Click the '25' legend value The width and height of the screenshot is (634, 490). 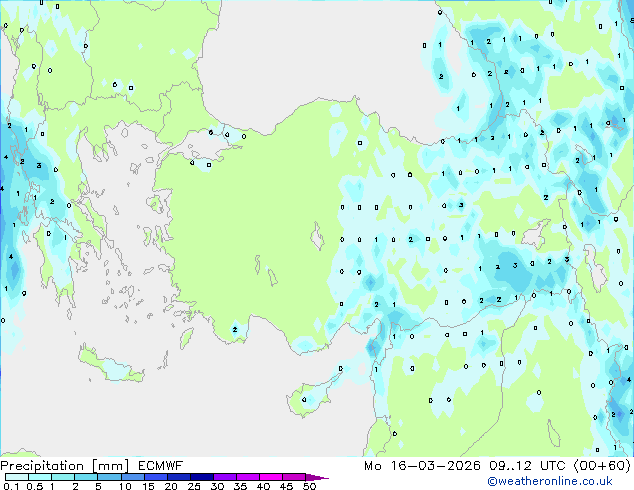(x=194, y=486)
